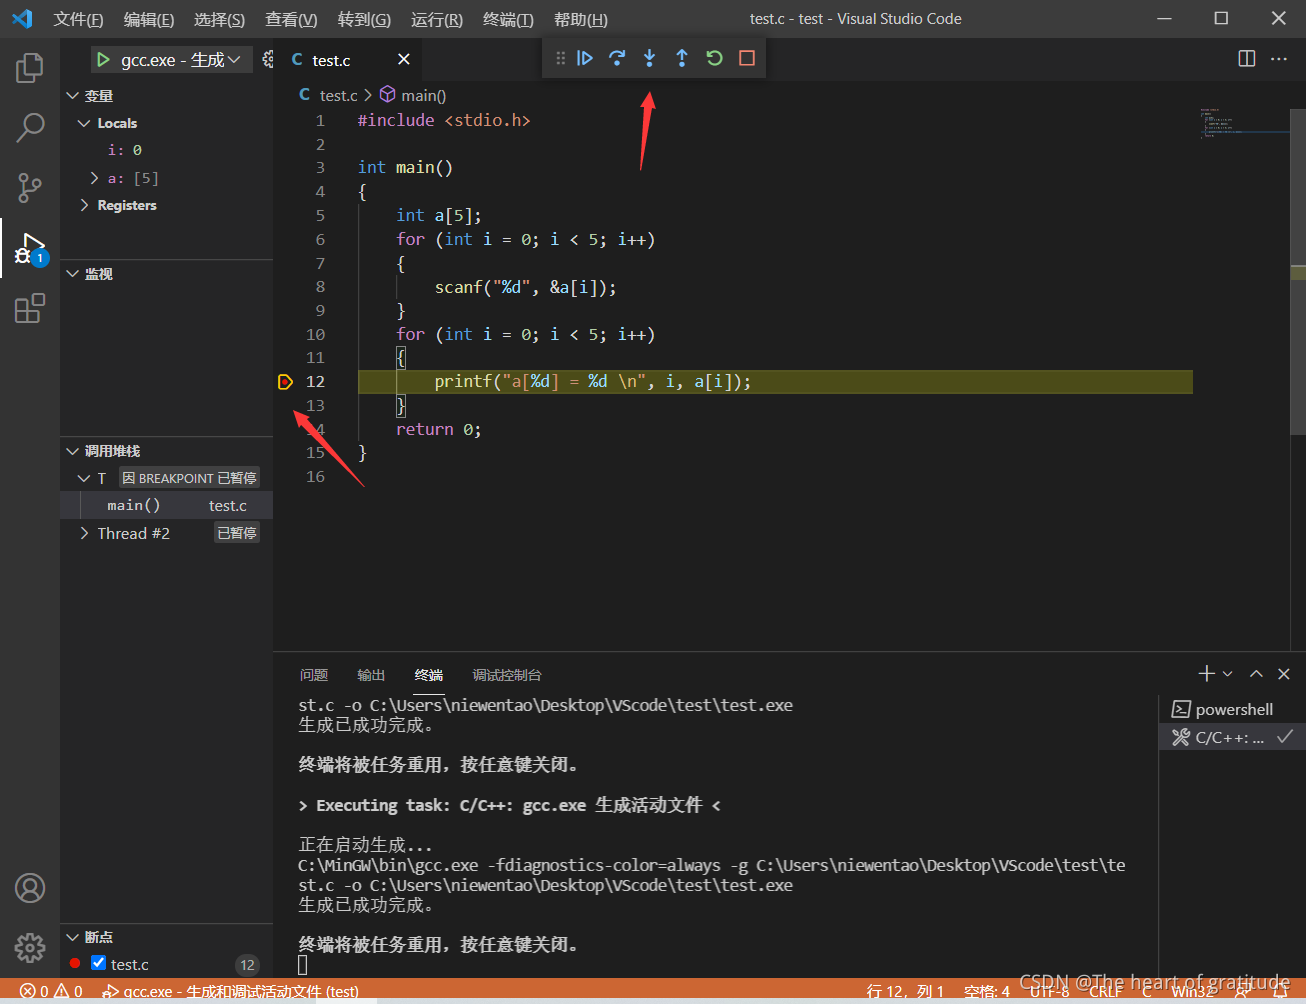Viewport: 1306px width, 1004px height.
Task: Open the Explorer view in activity bar
Action: coord(30,68)
